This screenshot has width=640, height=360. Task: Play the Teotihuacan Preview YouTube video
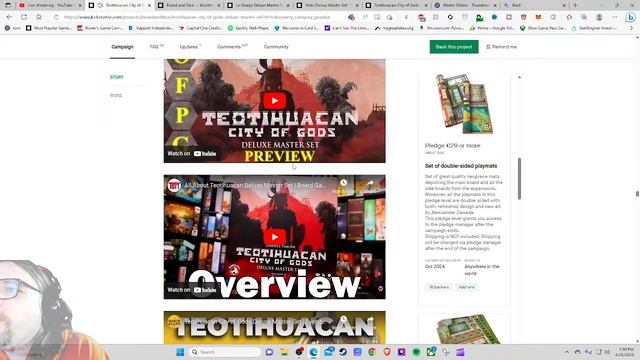click(274, 101)
